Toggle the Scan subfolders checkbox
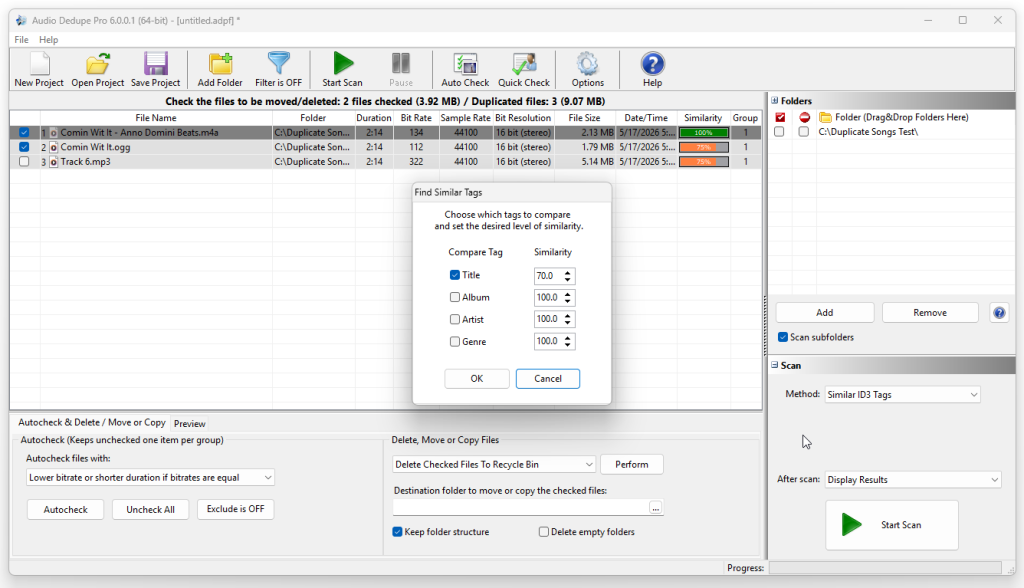This screenshot has width=1024, height=588. pos(782,337)
